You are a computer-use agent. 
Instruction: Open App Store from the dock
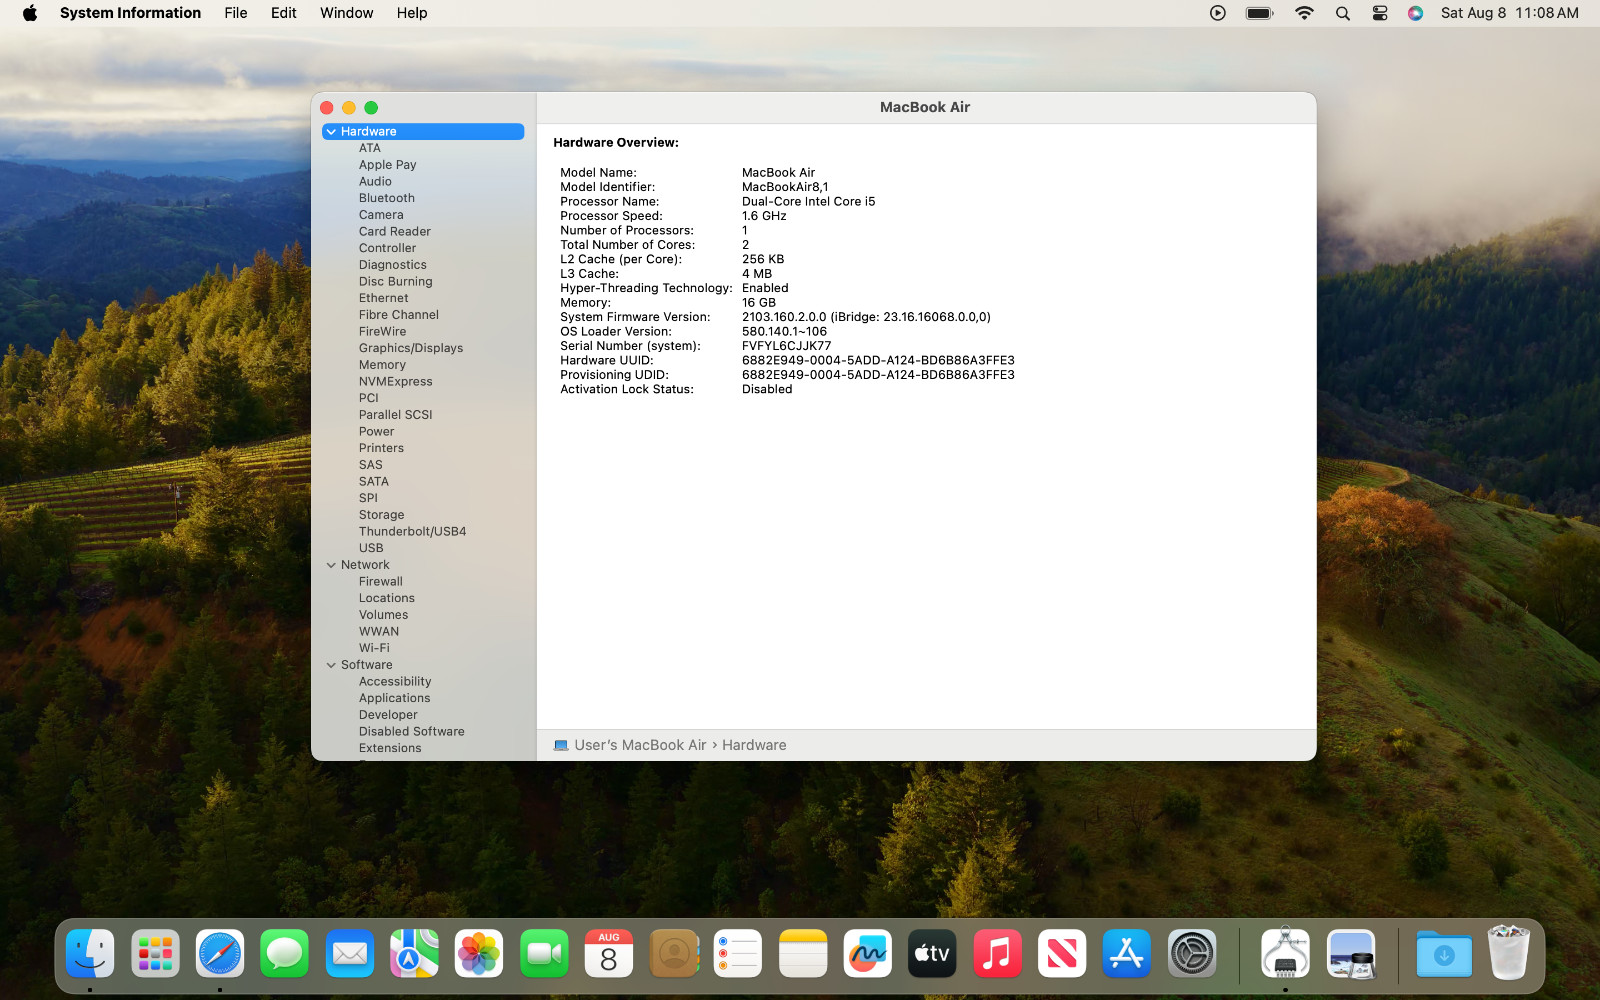[1127, 954]
